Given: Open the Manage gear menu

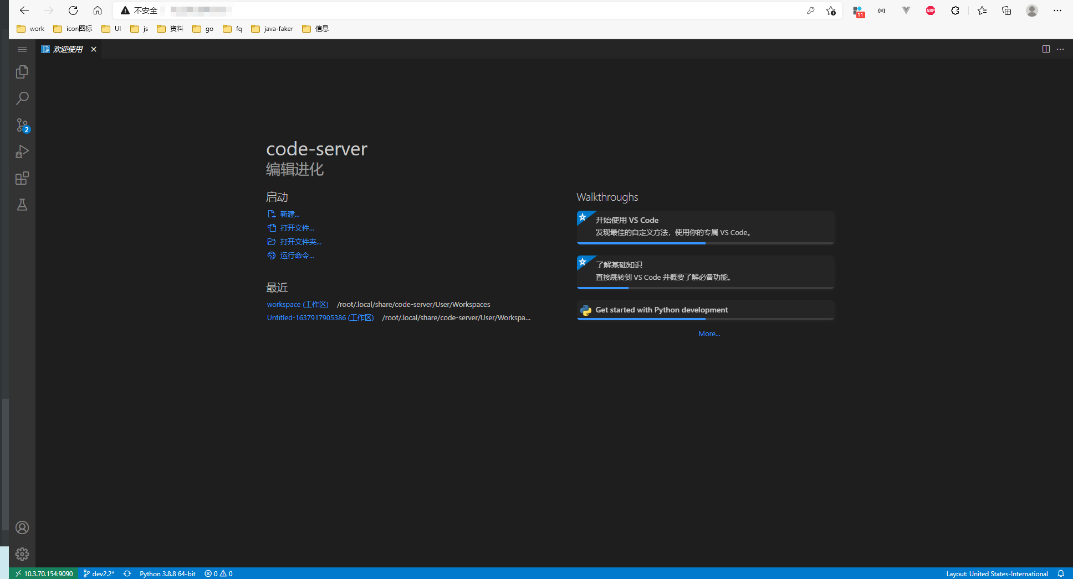Looking at the screenshot, I should 22,554.
